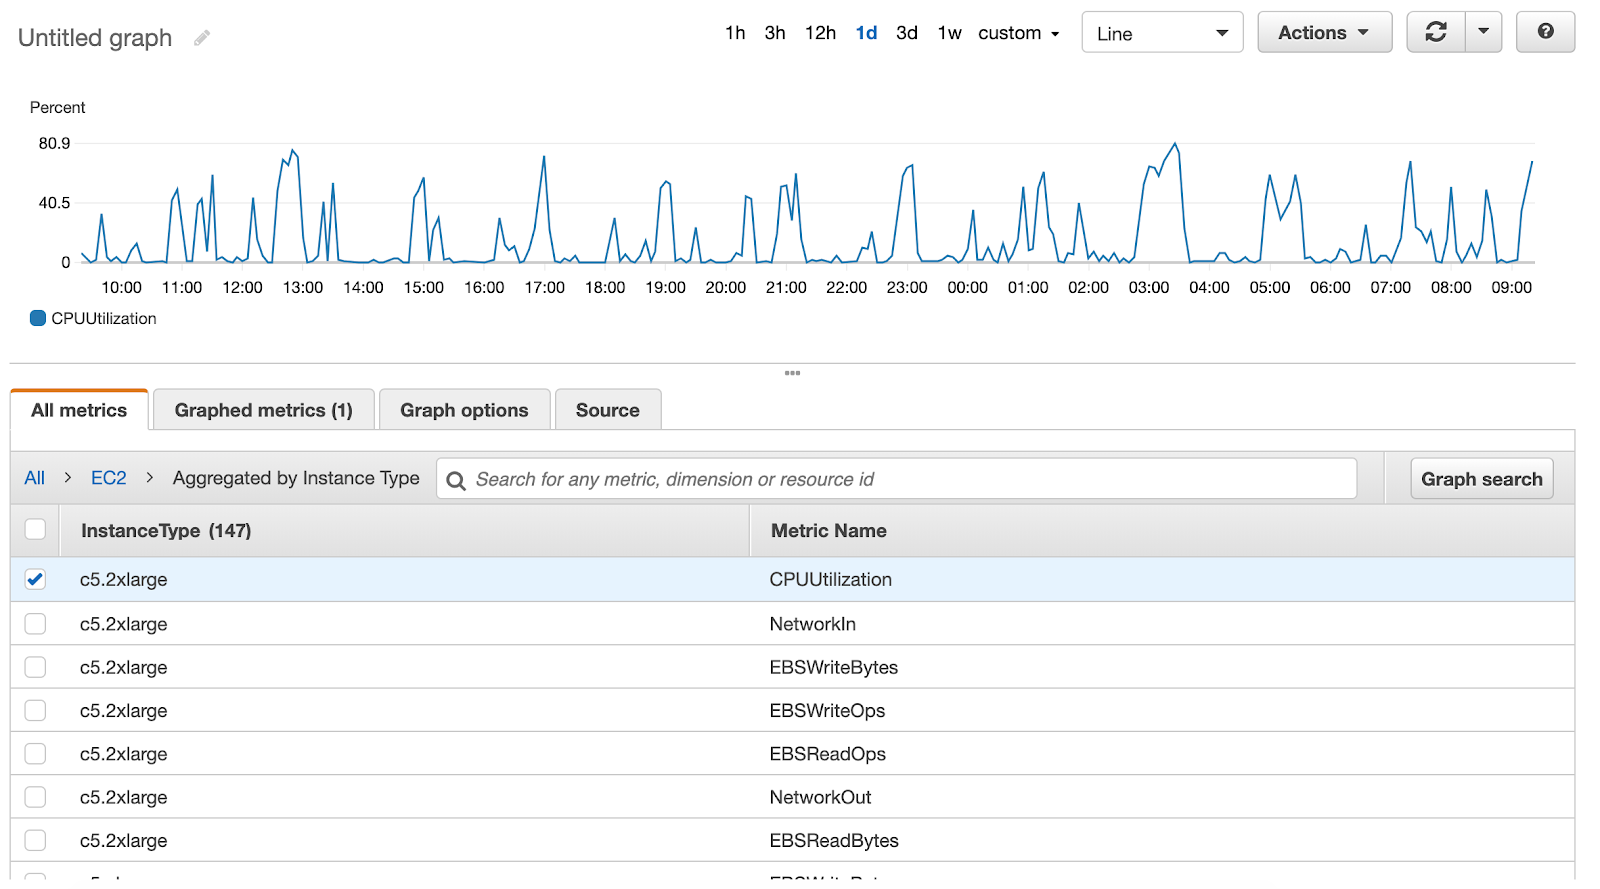The width and height of the screenshot is (1600, 889).
Task: Check the EBSWriteBytes row checkbox
Action: pyautogui.click(x=35, y=667)
